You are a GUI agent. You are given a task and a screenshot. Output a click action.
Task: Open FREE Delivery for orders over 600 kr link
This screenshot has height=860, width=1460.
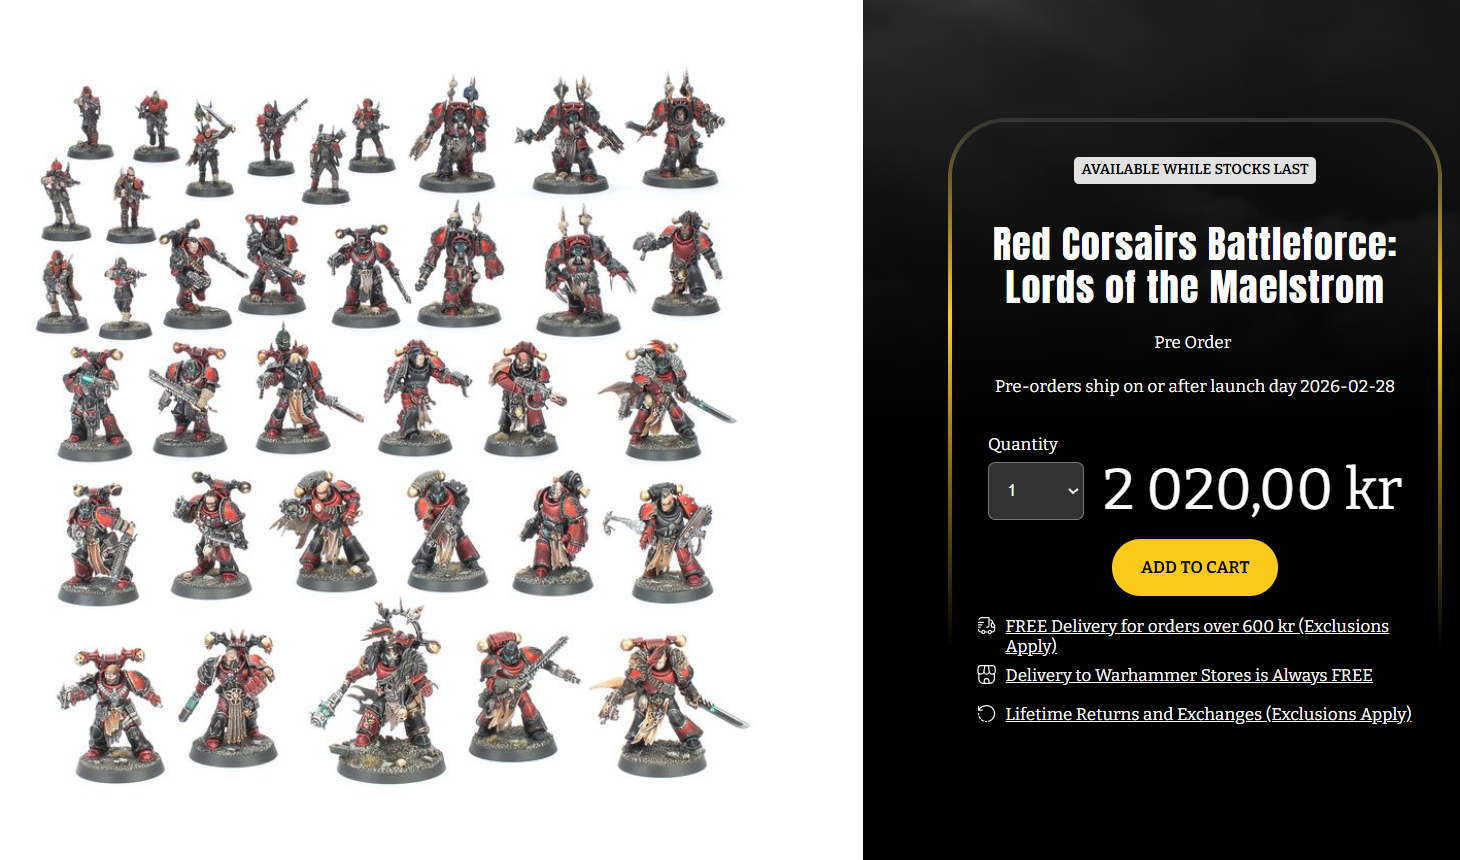pyautogui.click(x=1196, y=636)
